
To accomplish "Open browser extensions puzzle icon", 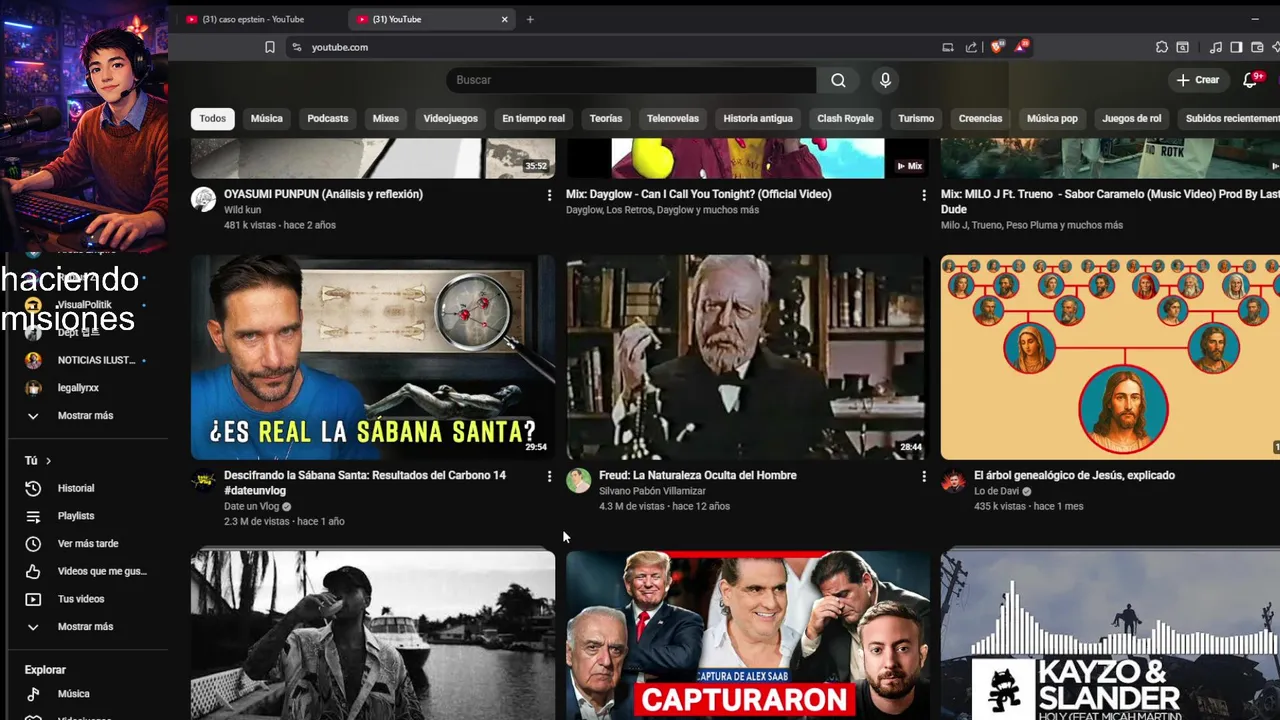I will (1161, 47).
